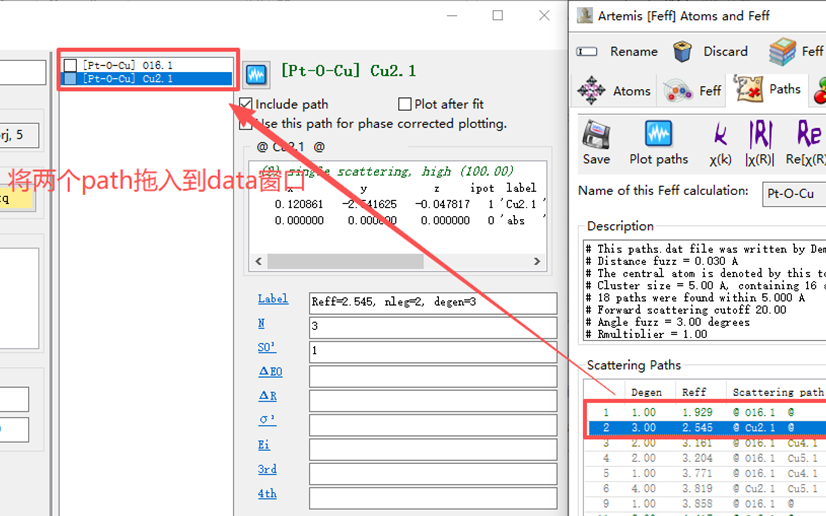Click the σ² parameter link
Viewport: 826px width, 516px height.
(267, 420)
